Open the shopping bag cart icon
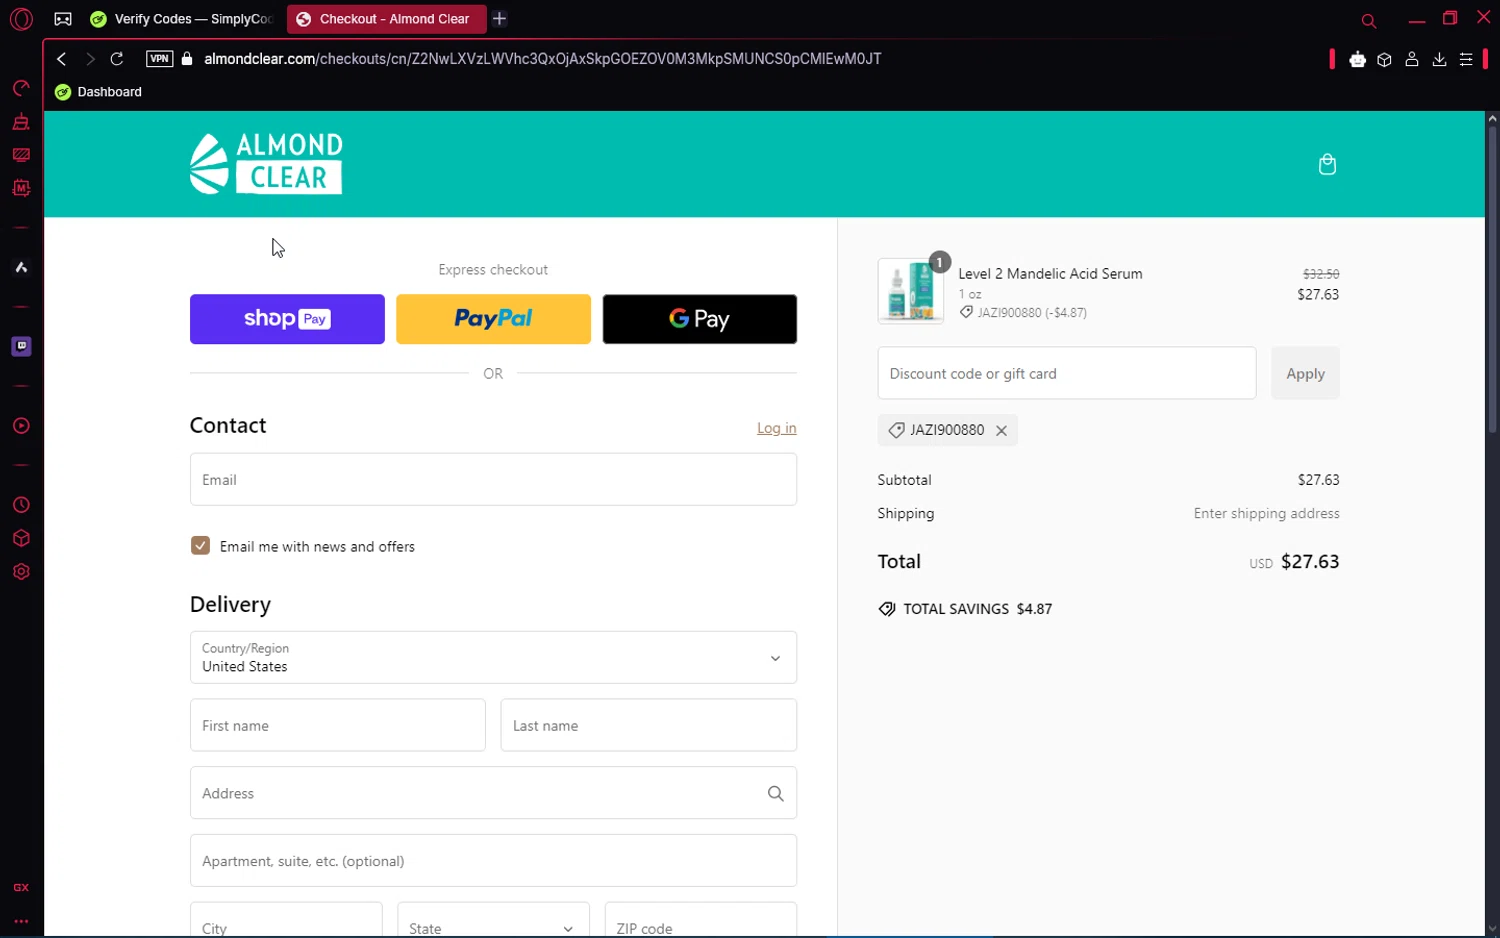This screenshot has height=938, width=1500. 1327,164
